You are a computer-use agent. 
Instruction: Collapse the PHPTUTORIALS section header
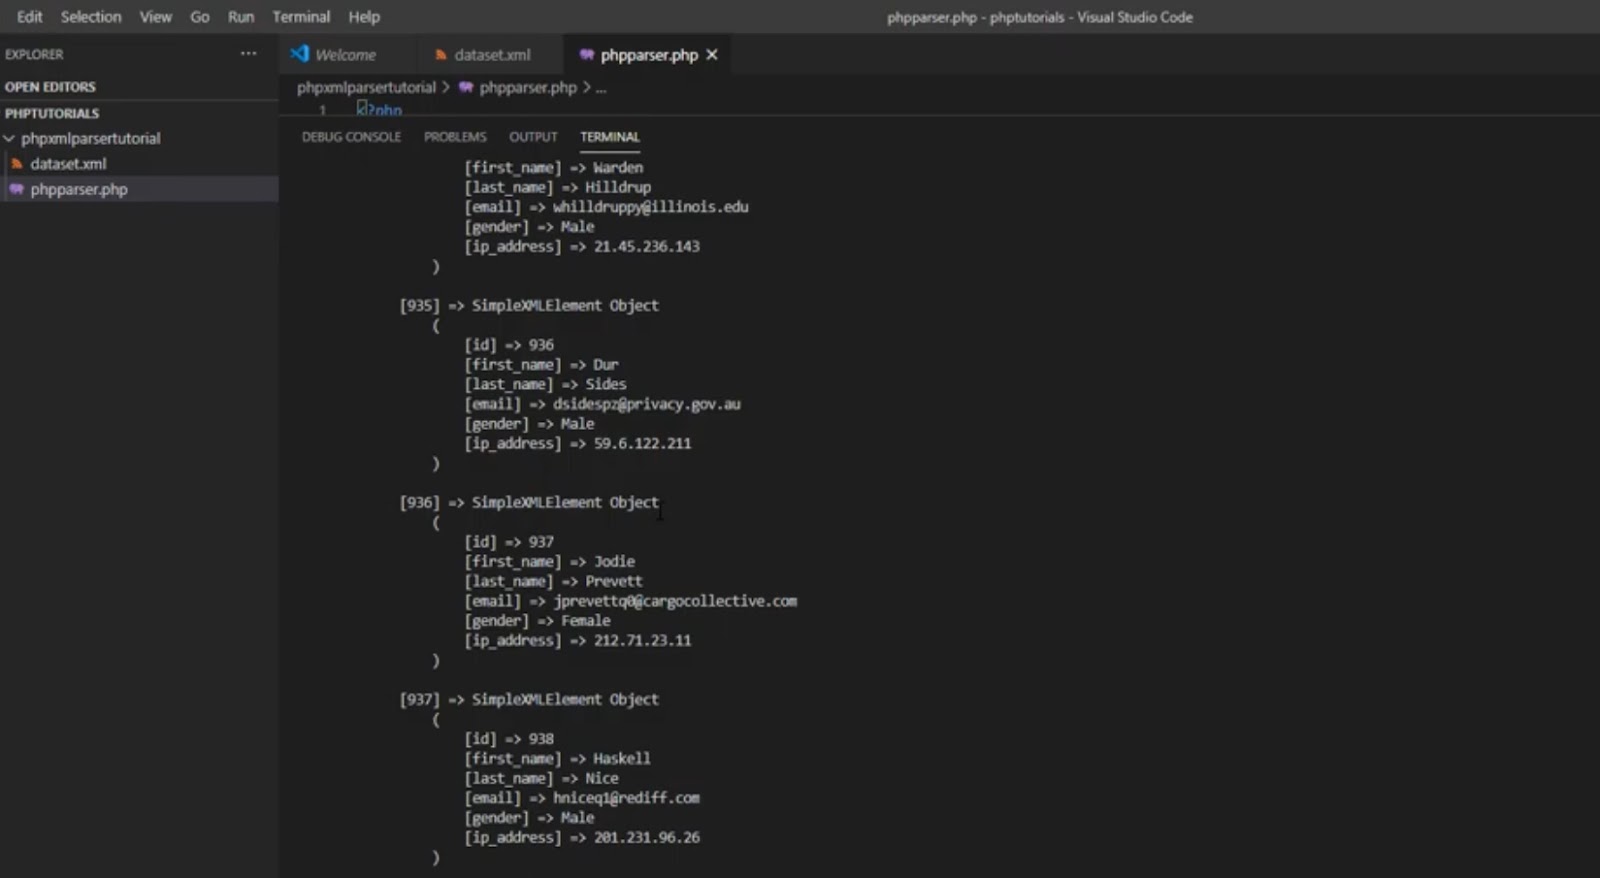[x=52, y=113]
